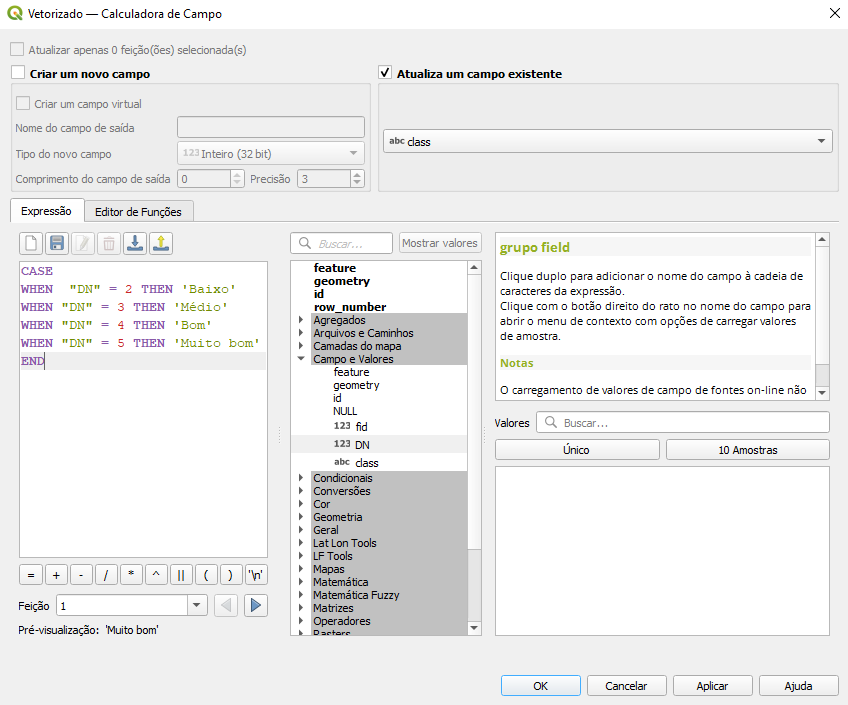Click the Cancelar button

click(x=626, y=686)
